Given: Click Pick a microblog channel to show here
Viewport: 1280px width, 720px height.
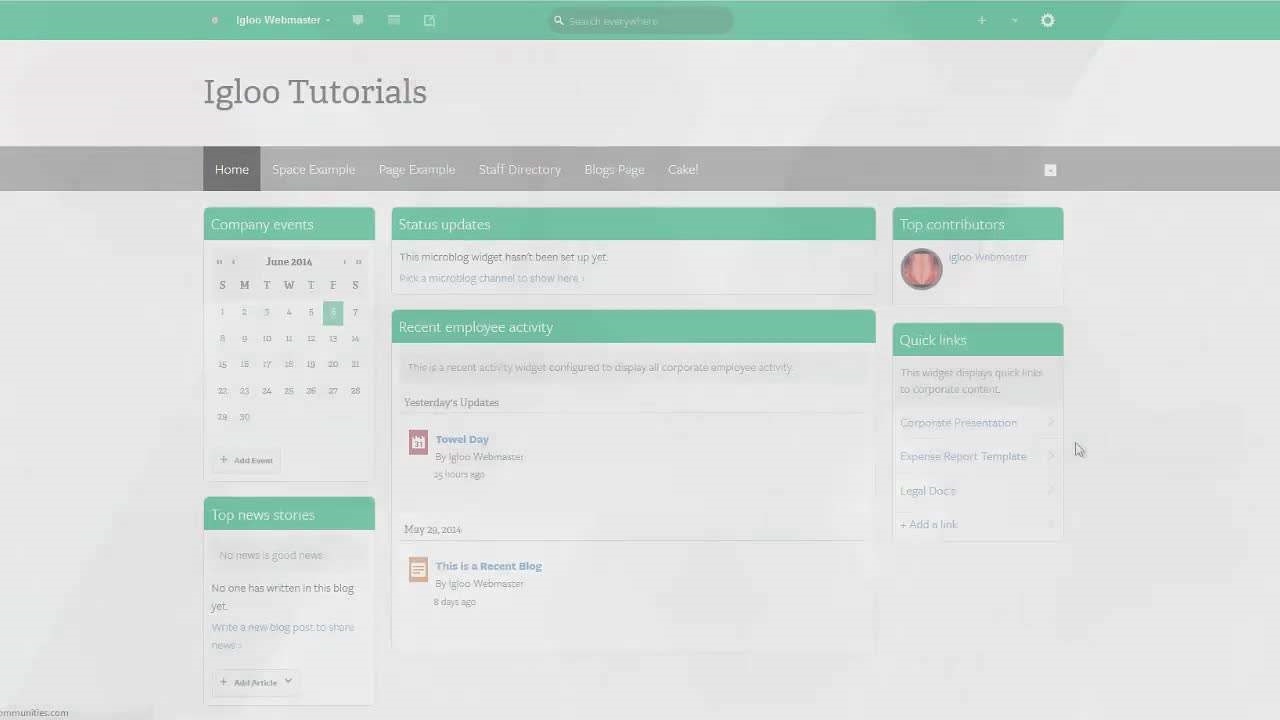Looking at the screenshot, I should coord(491,278).
